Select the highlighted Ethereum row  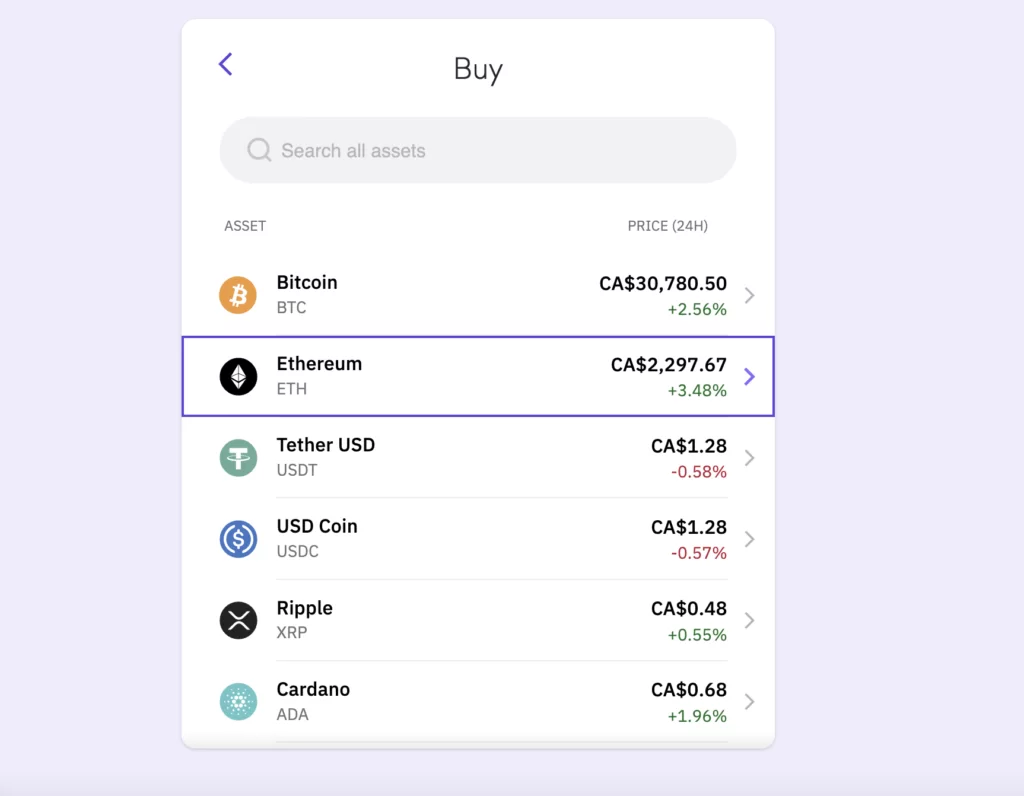[477, 376]
